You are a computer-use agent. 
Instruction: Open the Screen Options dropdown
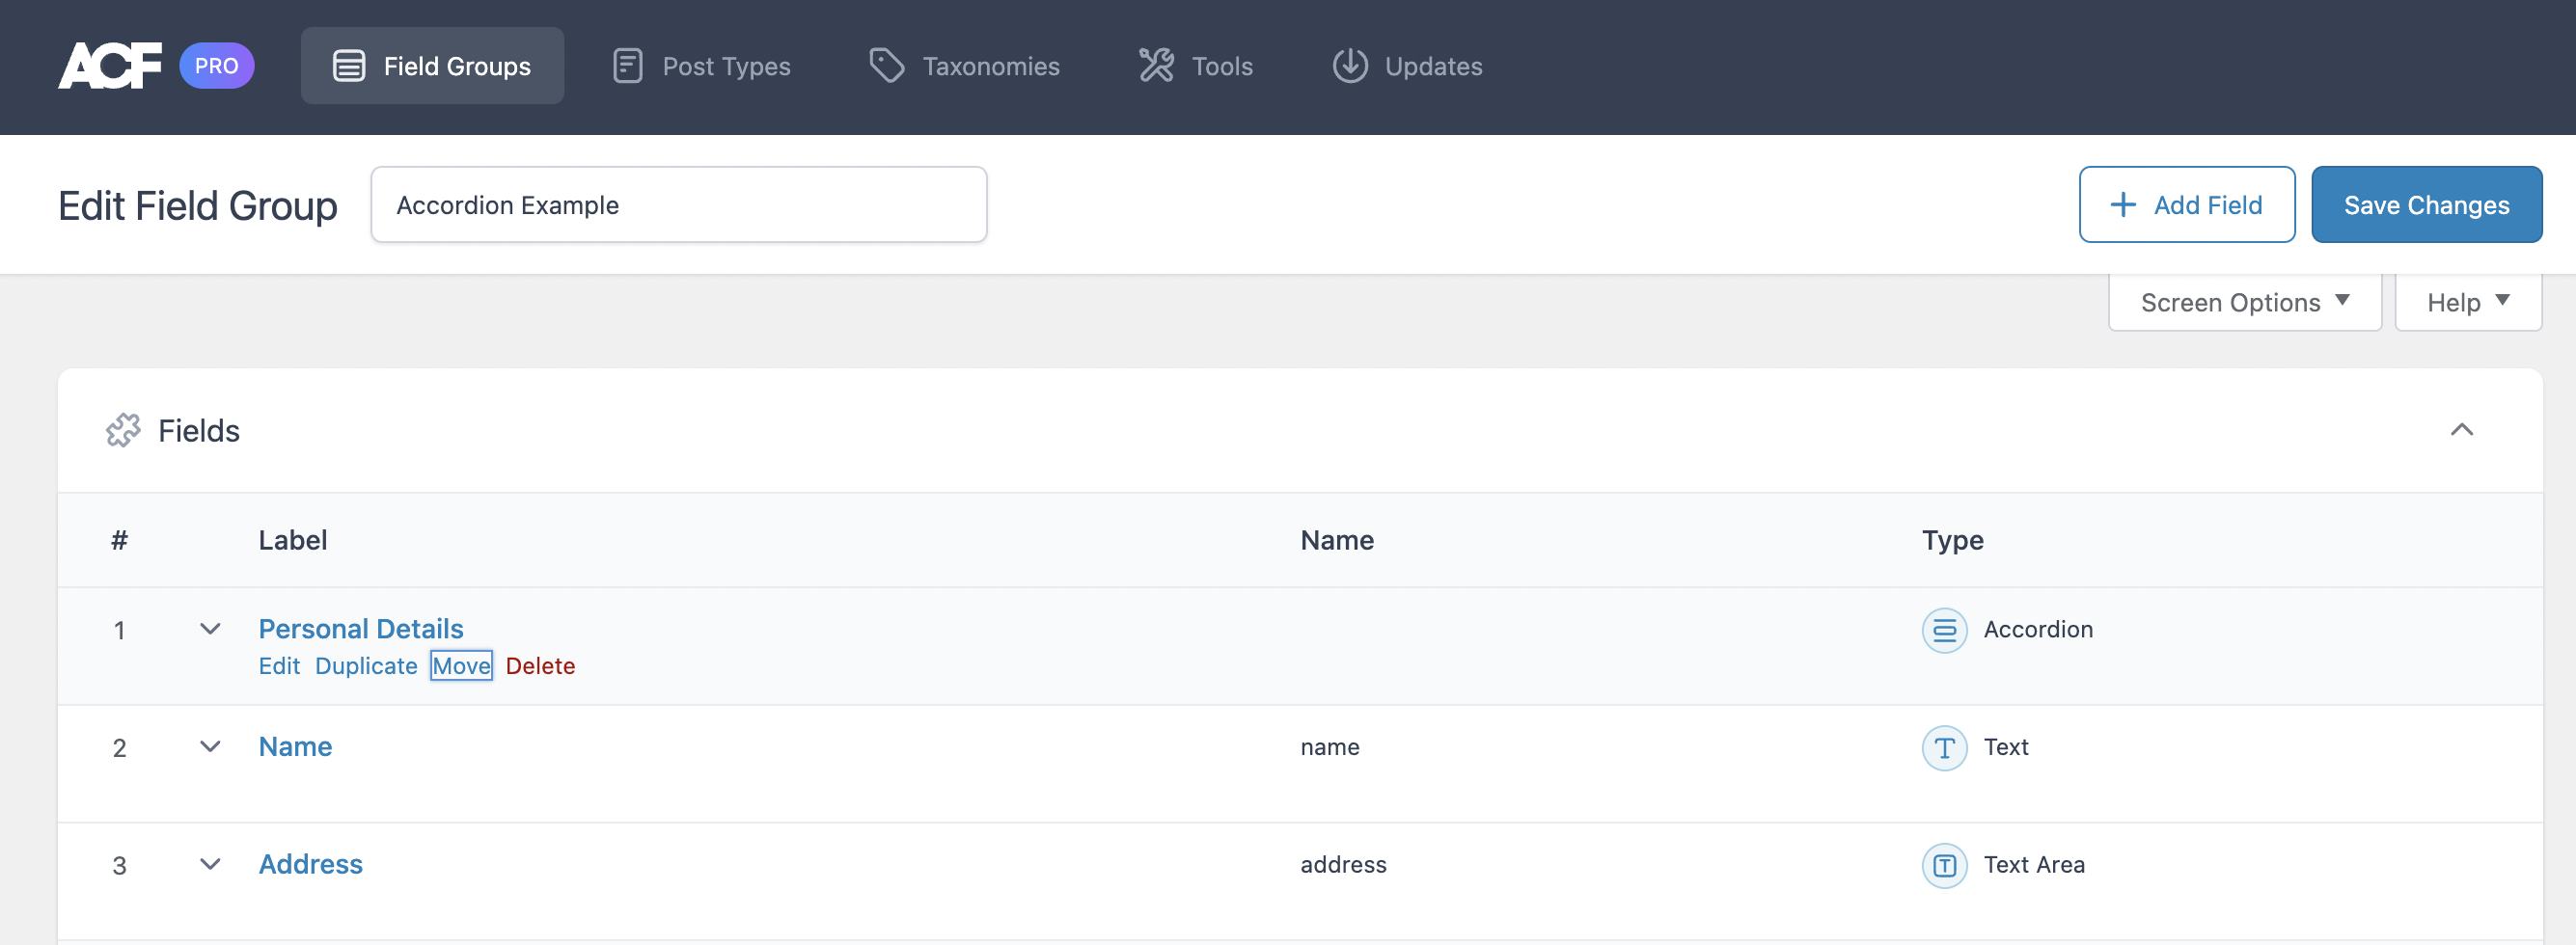pyautogui.click(x=2244, y=302)
